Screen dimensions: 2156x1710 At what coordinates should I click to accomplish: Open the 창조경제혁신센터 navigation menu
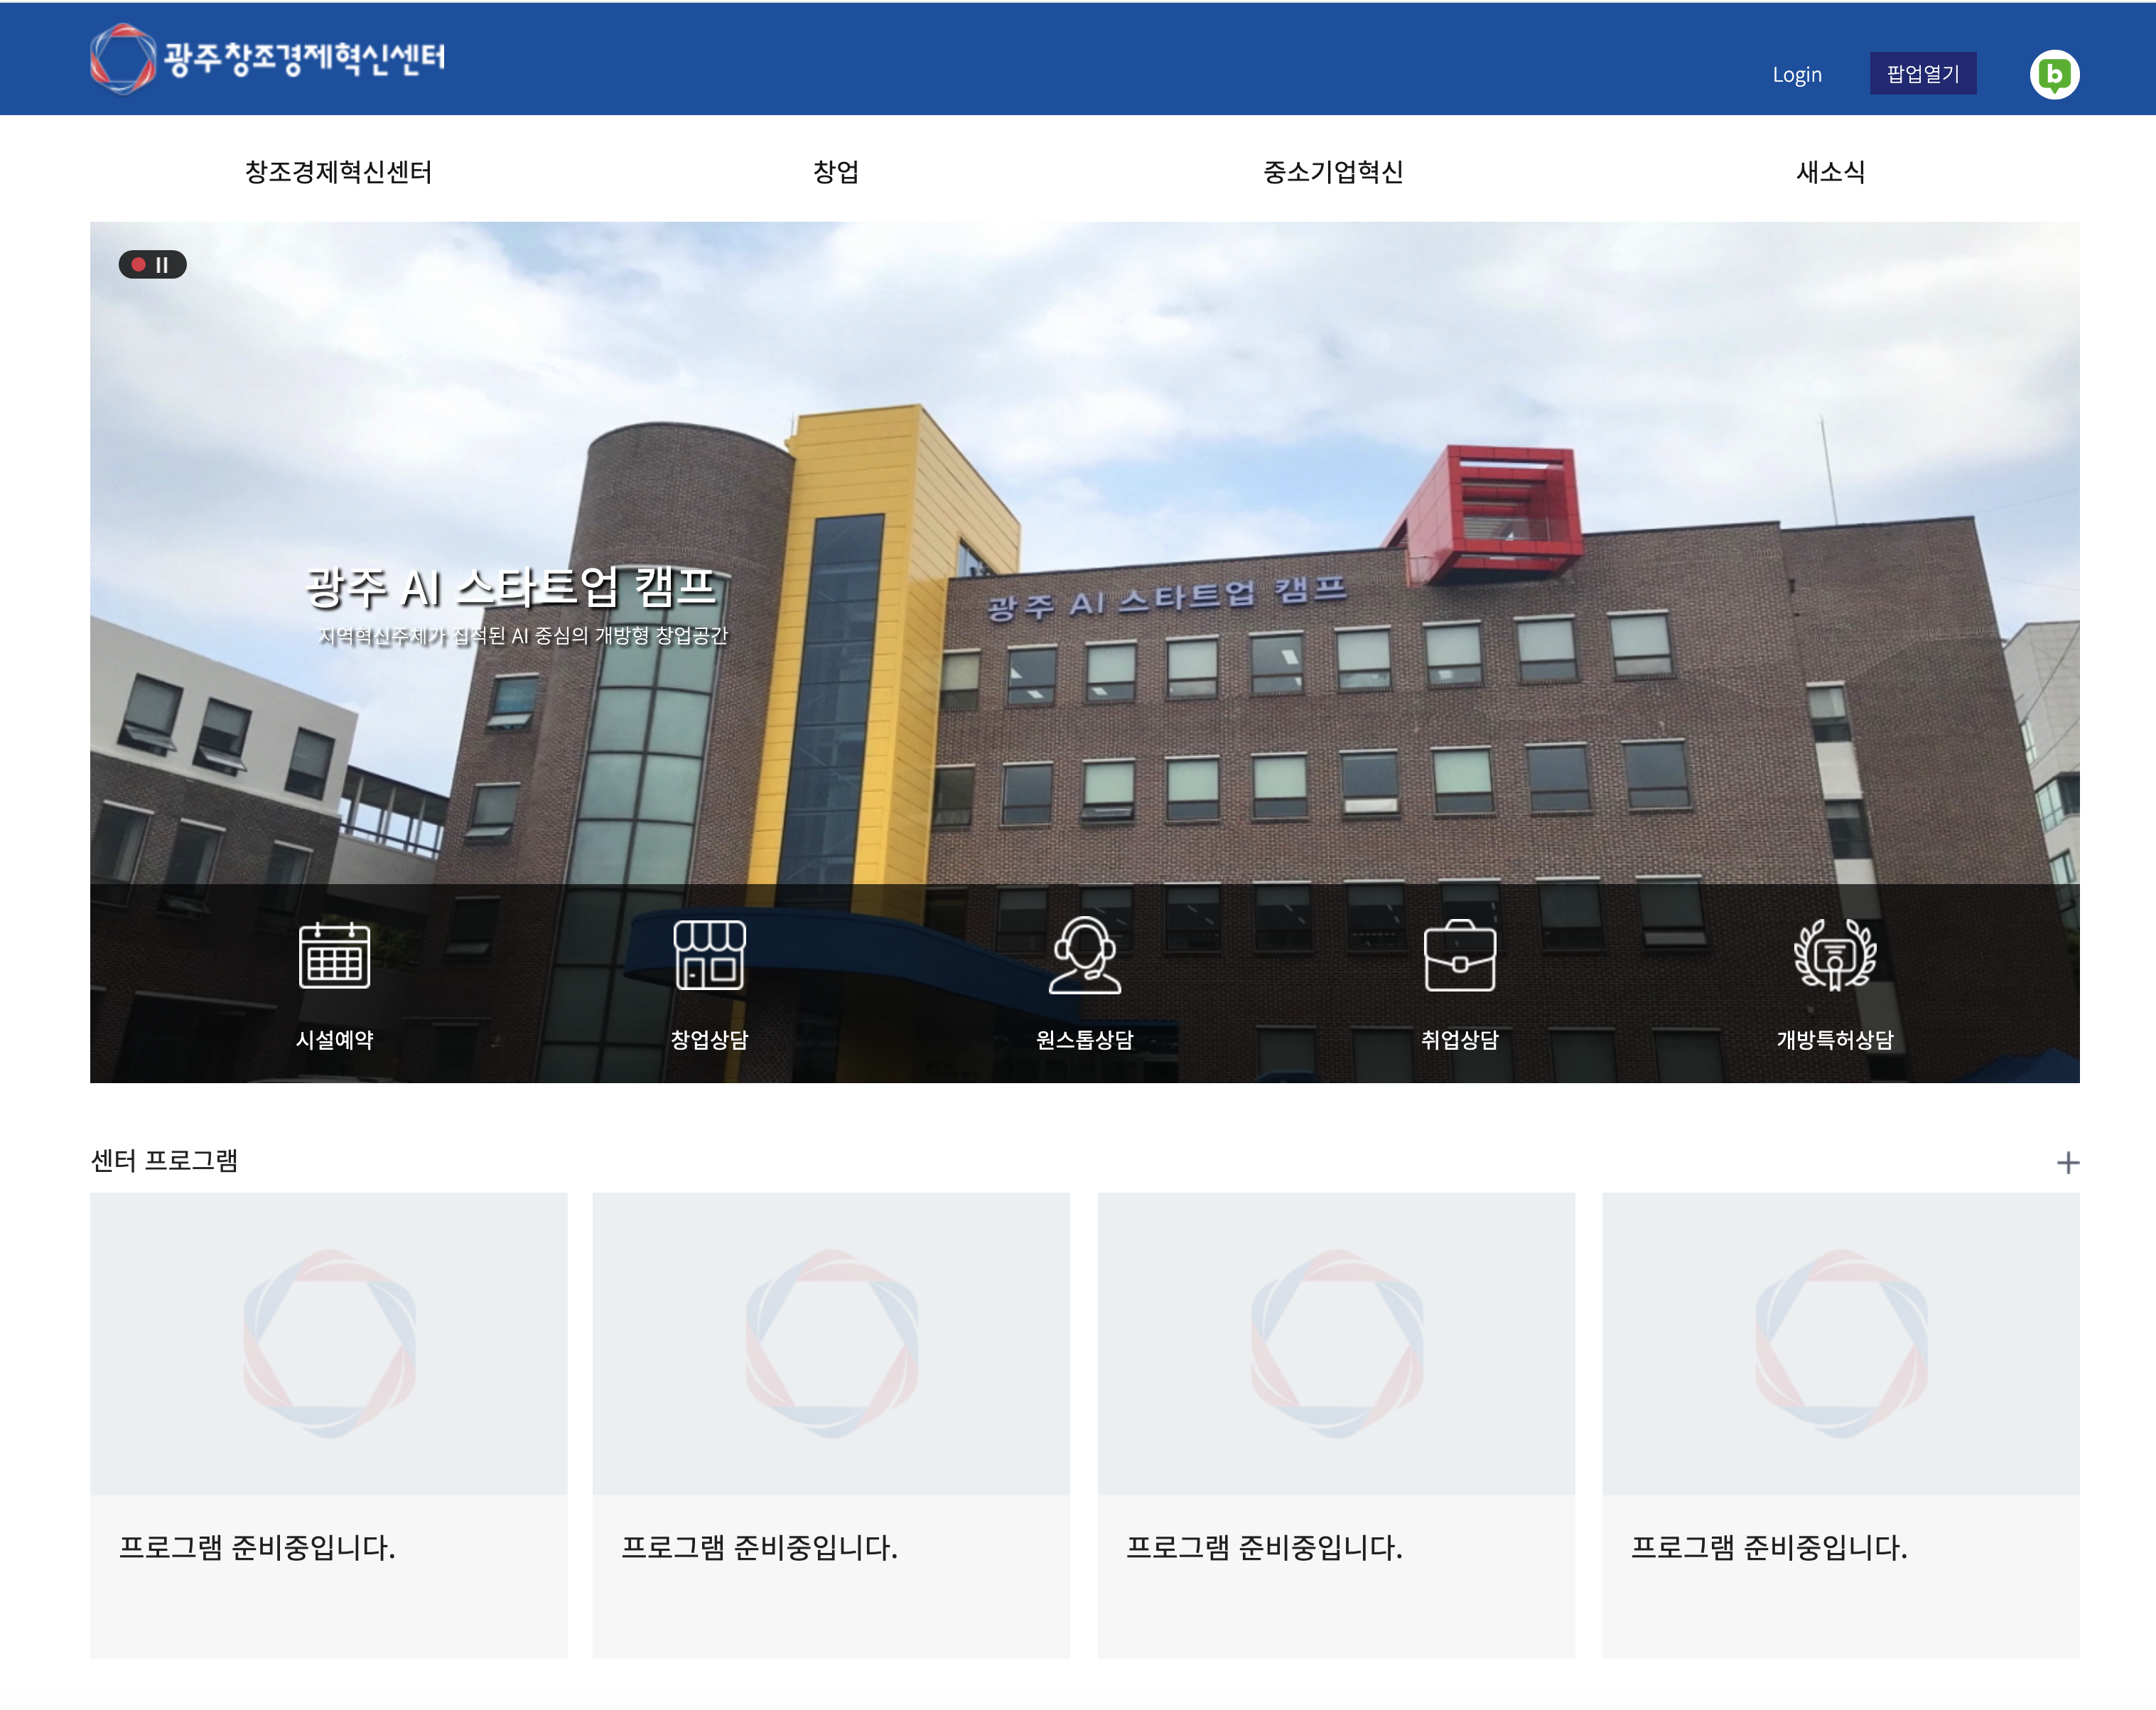(x=338, y=172)
